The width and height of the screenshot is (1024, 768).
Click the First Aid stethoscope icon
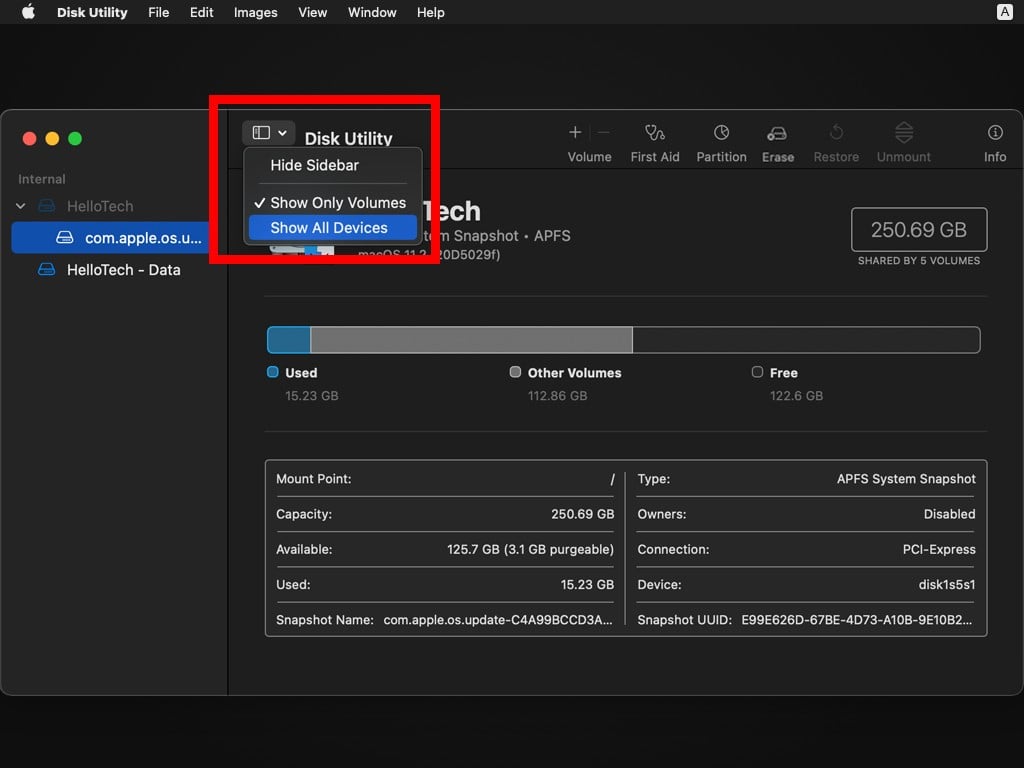[655, 133]
